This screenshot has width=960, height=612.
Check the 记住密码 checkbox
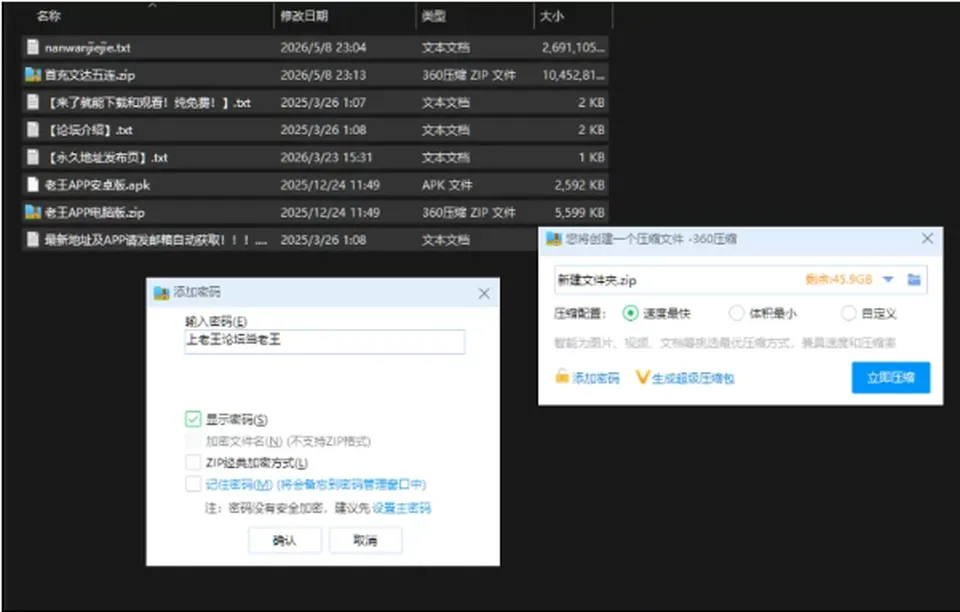193,484
